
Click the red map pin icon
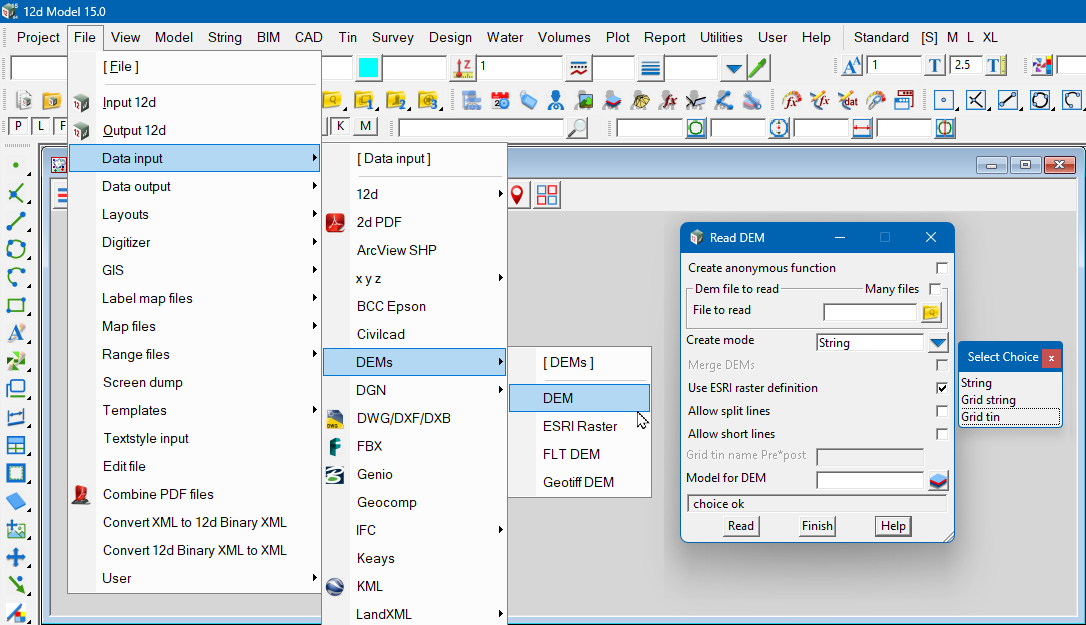517,195
